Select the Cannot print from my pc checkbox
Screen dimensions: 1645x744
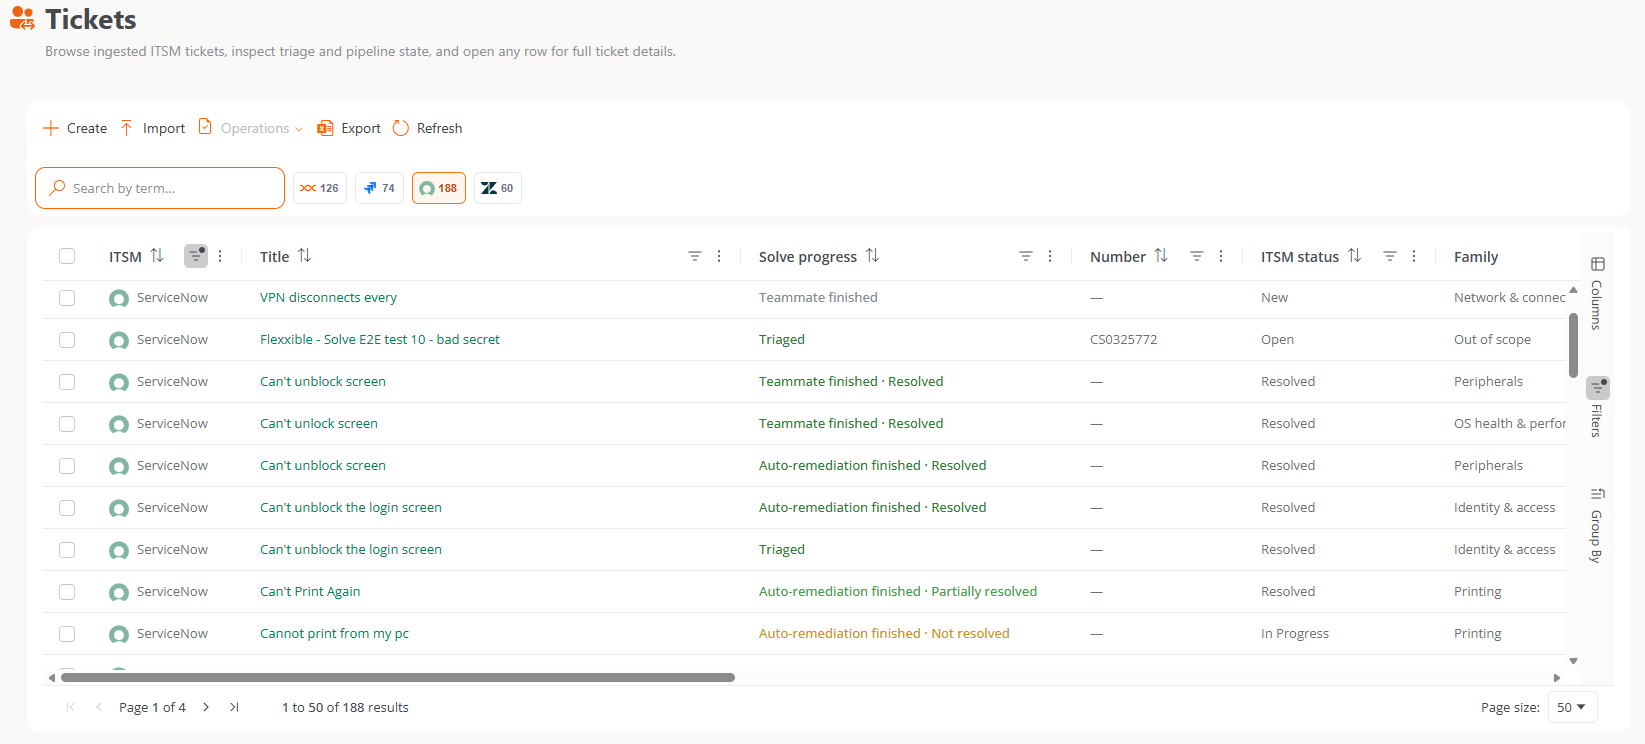point(67,634)
